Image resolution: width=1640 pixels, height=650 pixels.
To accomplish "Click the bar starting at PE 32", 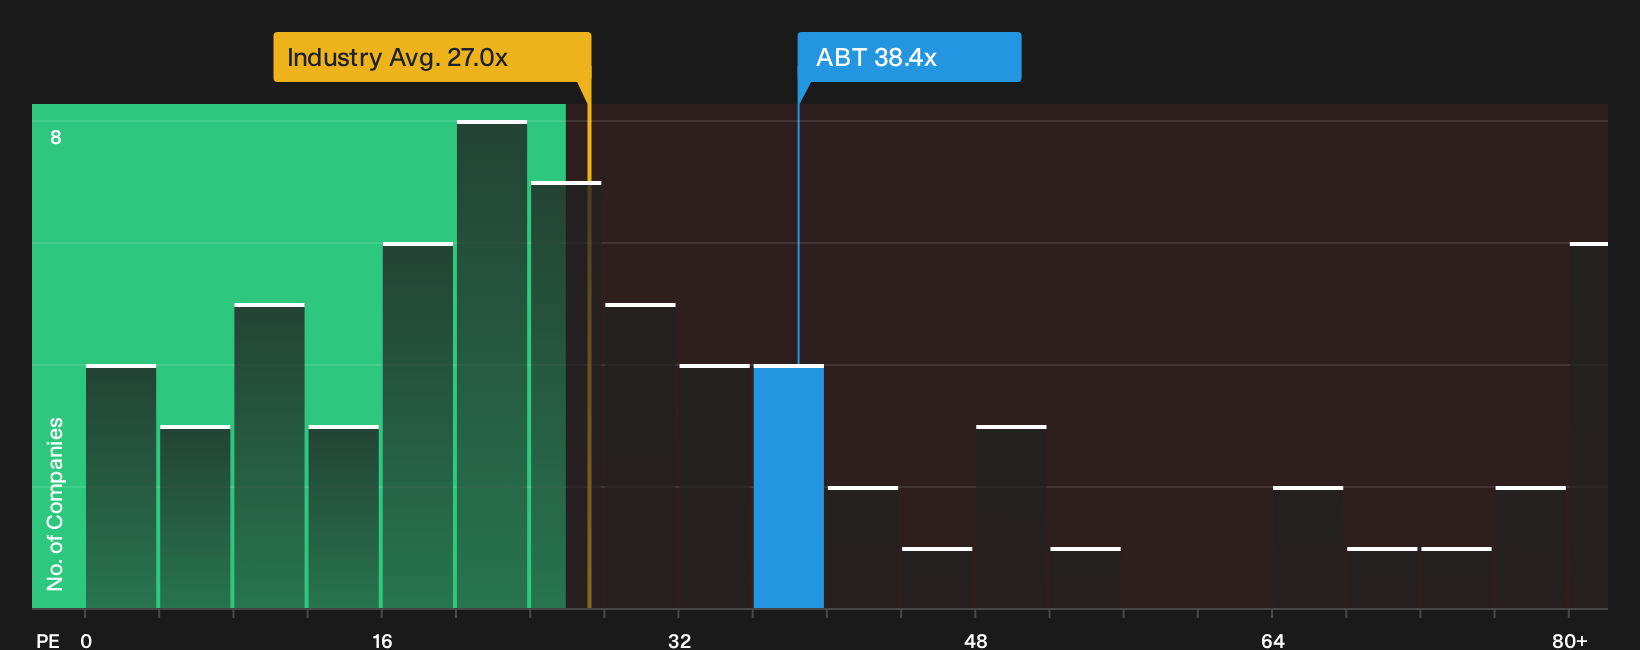I will [715, 486].
